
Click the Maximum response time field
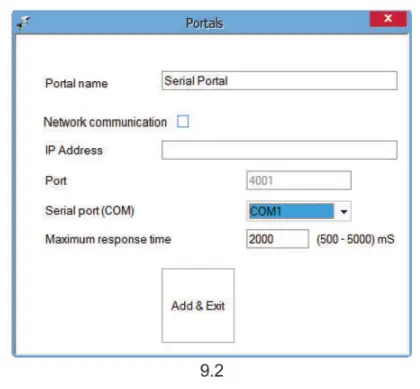point(277,239)
